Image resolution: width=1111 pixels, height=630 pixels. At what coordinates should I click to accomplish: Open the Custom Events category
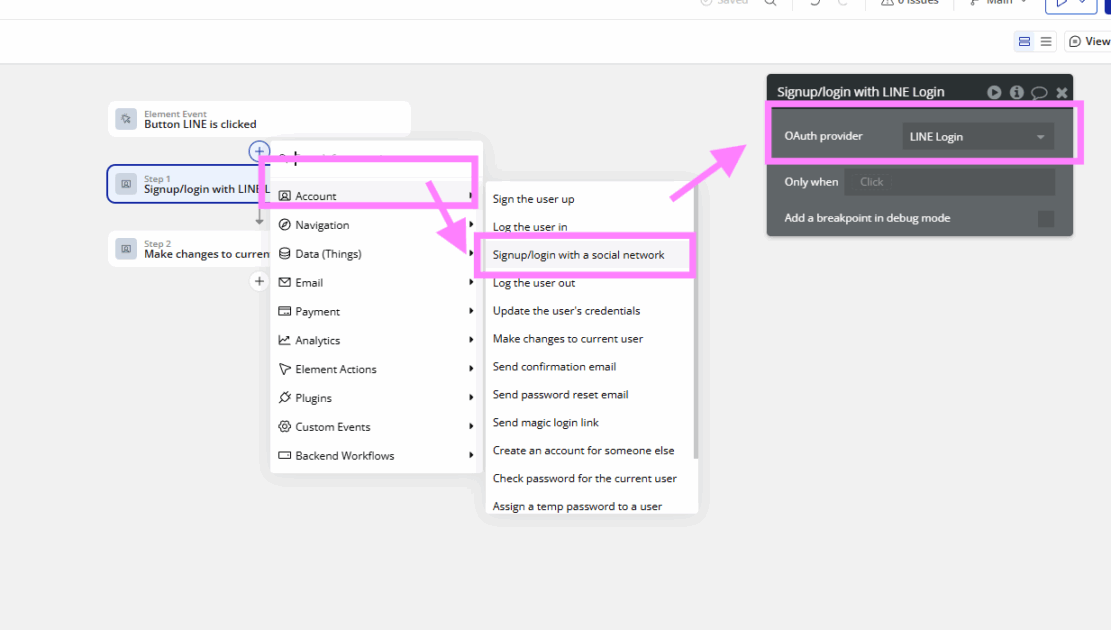[376, 427]
